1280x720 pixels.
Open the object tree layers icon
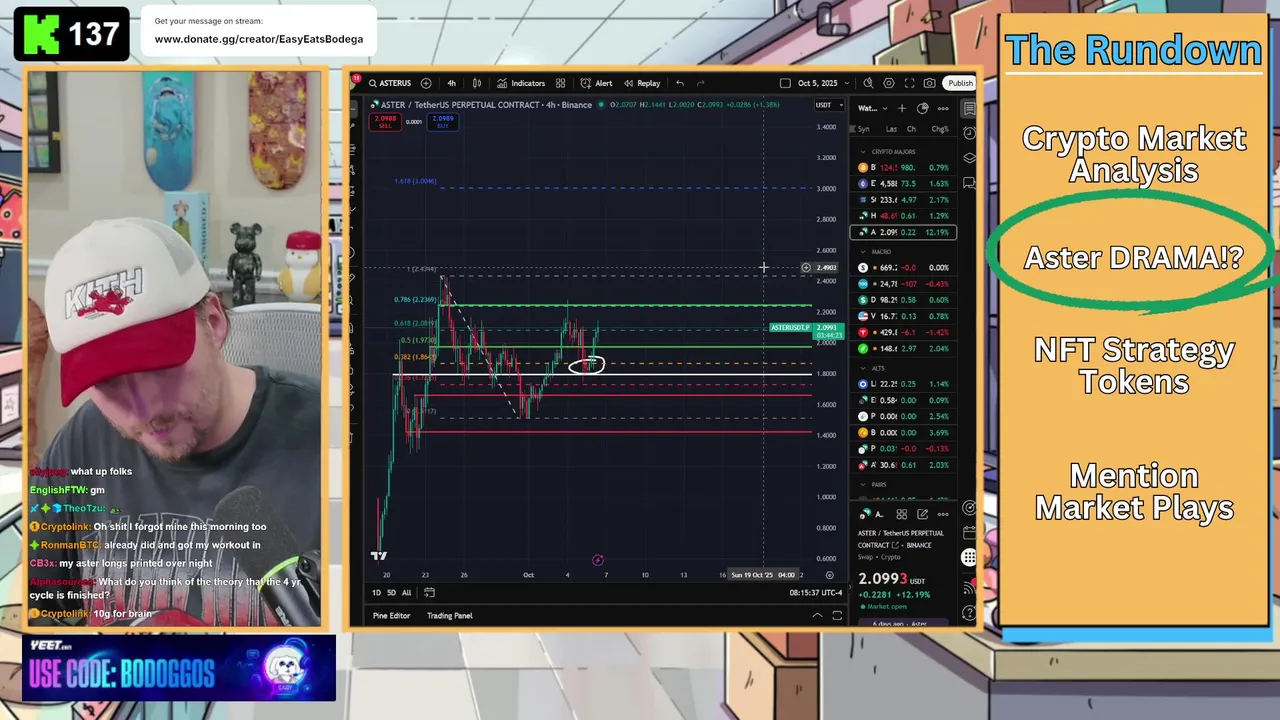969,158
